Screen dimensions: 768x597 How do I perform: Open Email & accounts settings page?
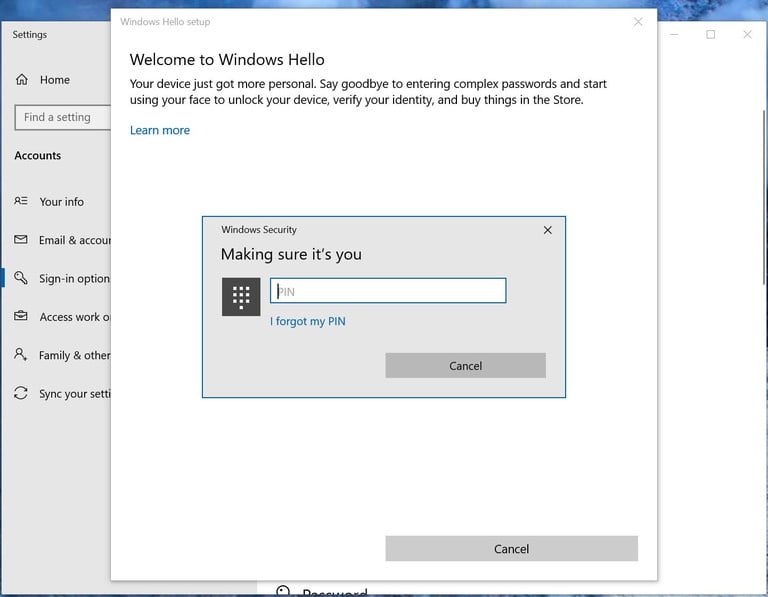tap(75, 240)
